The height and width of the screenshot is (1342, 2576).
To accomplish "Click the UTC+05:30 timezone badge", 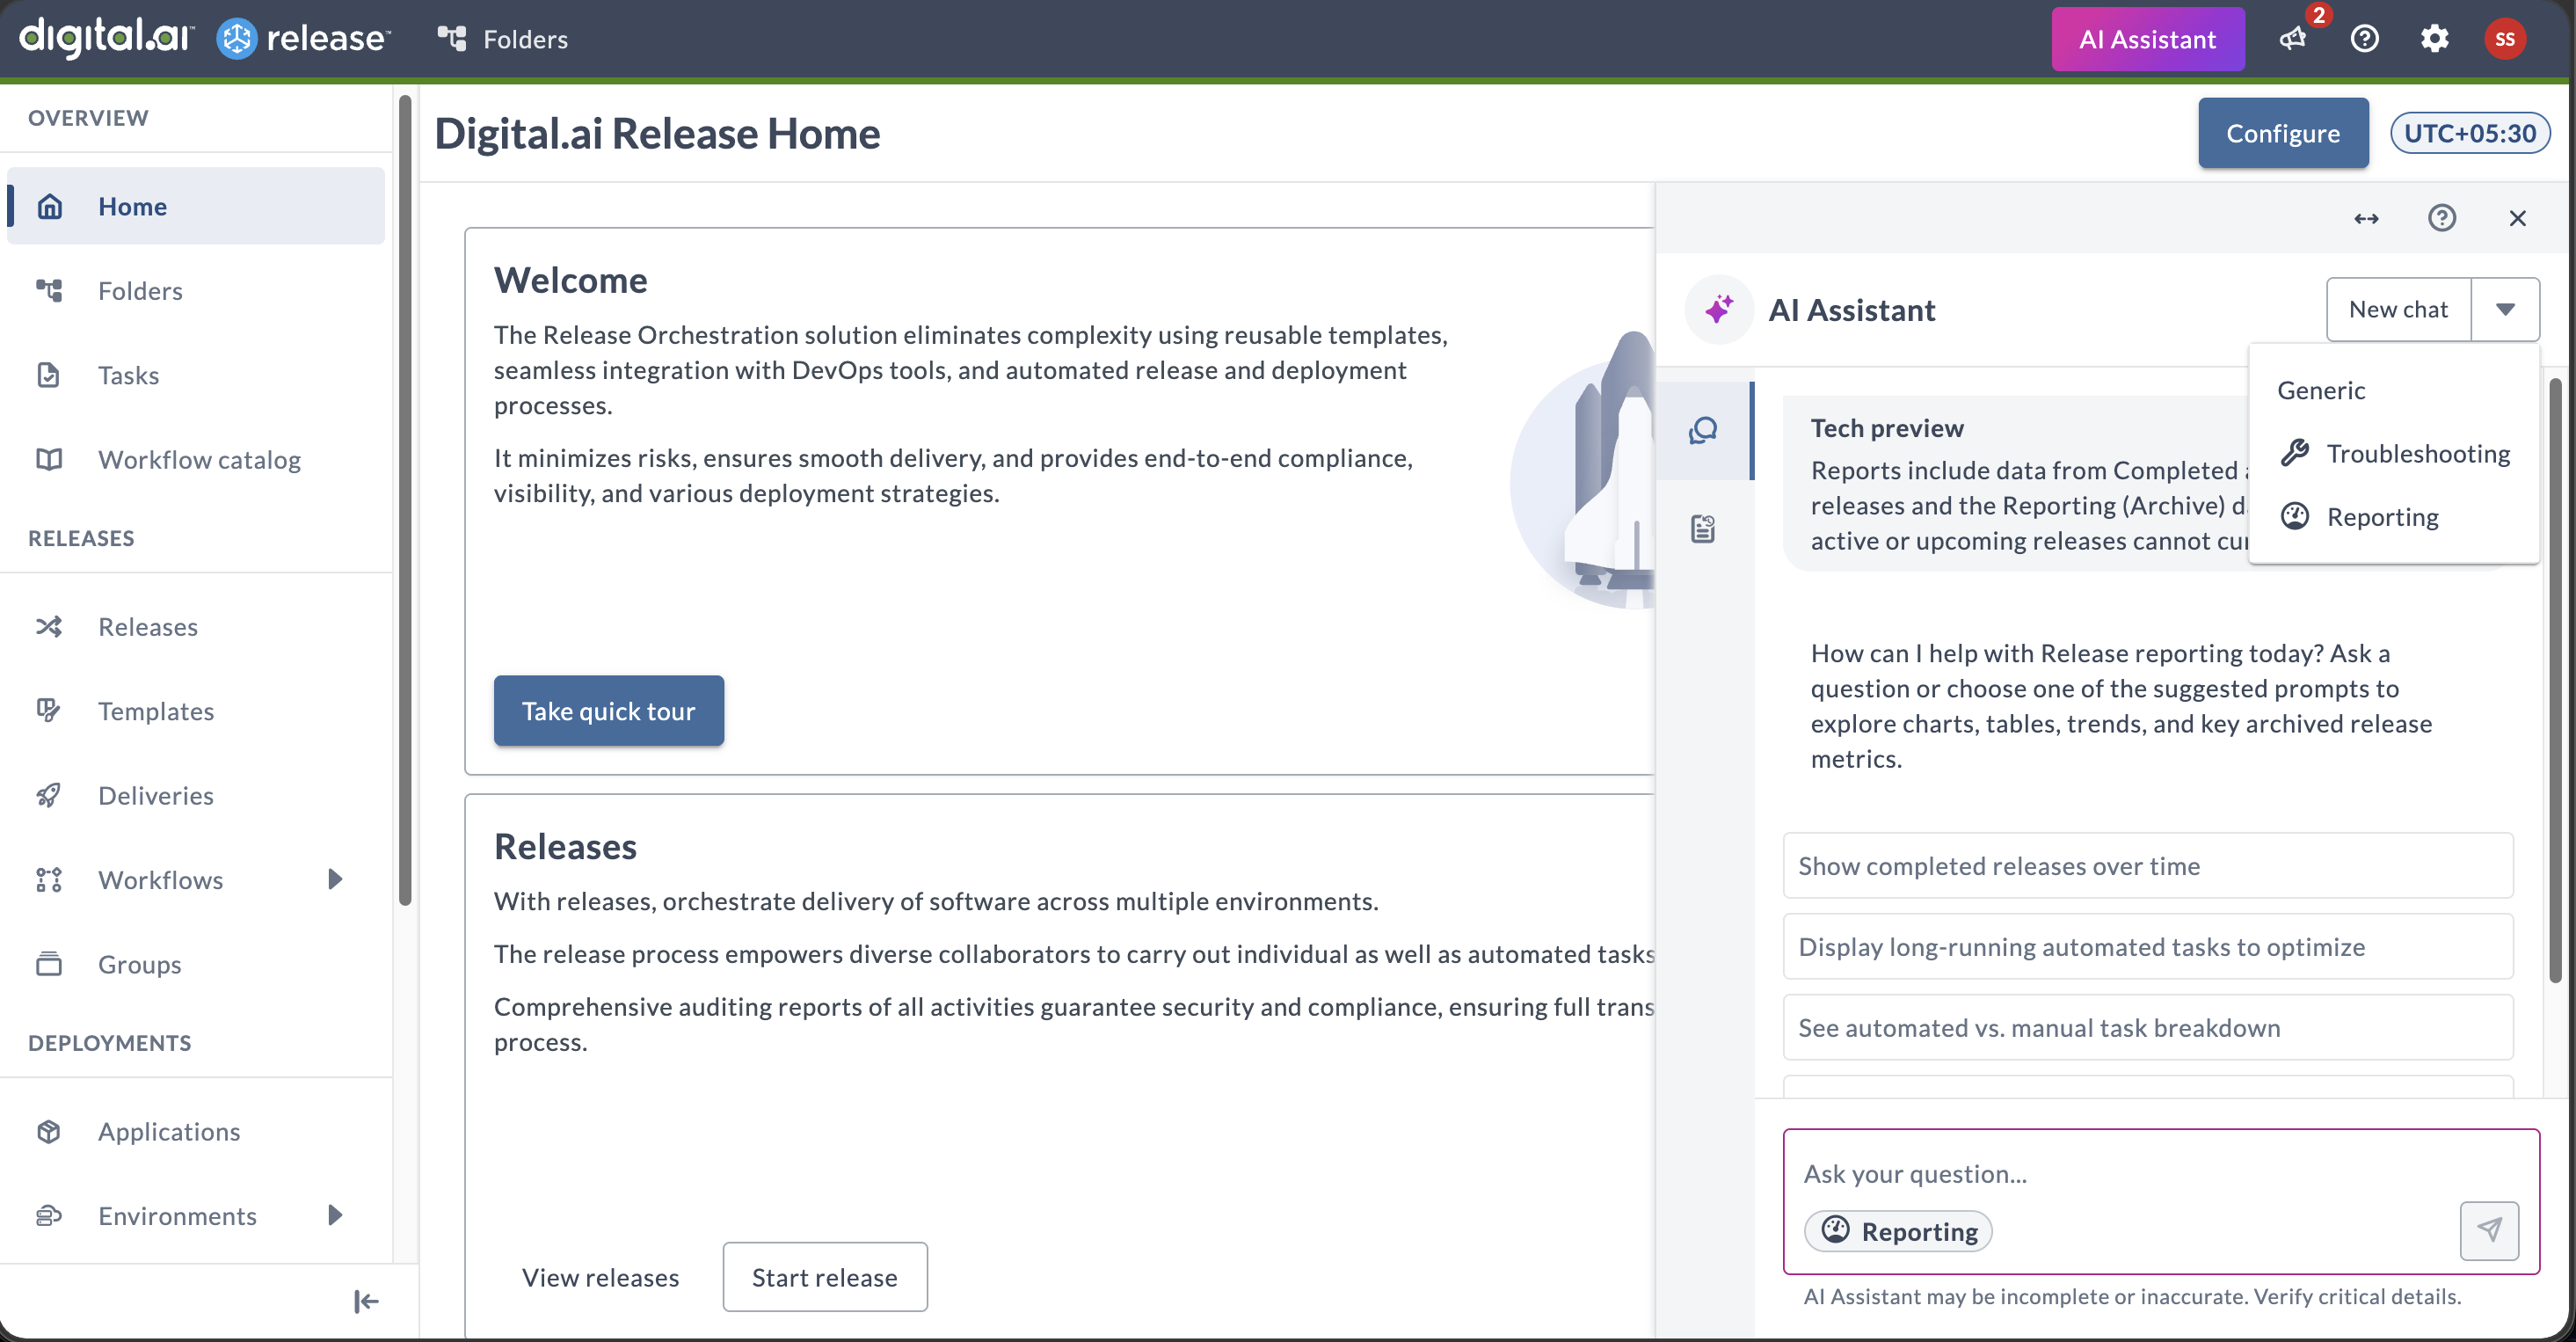I will click(2470, 133).
